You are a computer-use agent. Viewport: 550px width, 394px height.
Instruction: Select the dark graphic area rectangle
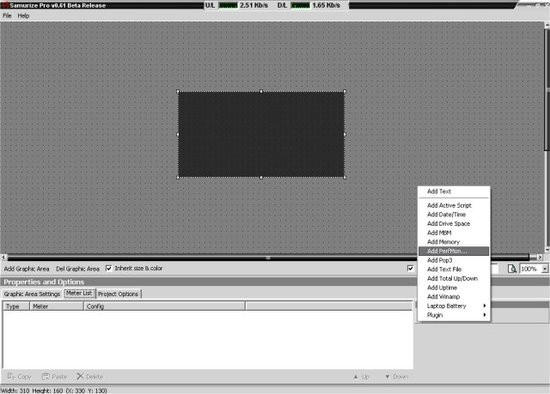(x=261, y=134)
